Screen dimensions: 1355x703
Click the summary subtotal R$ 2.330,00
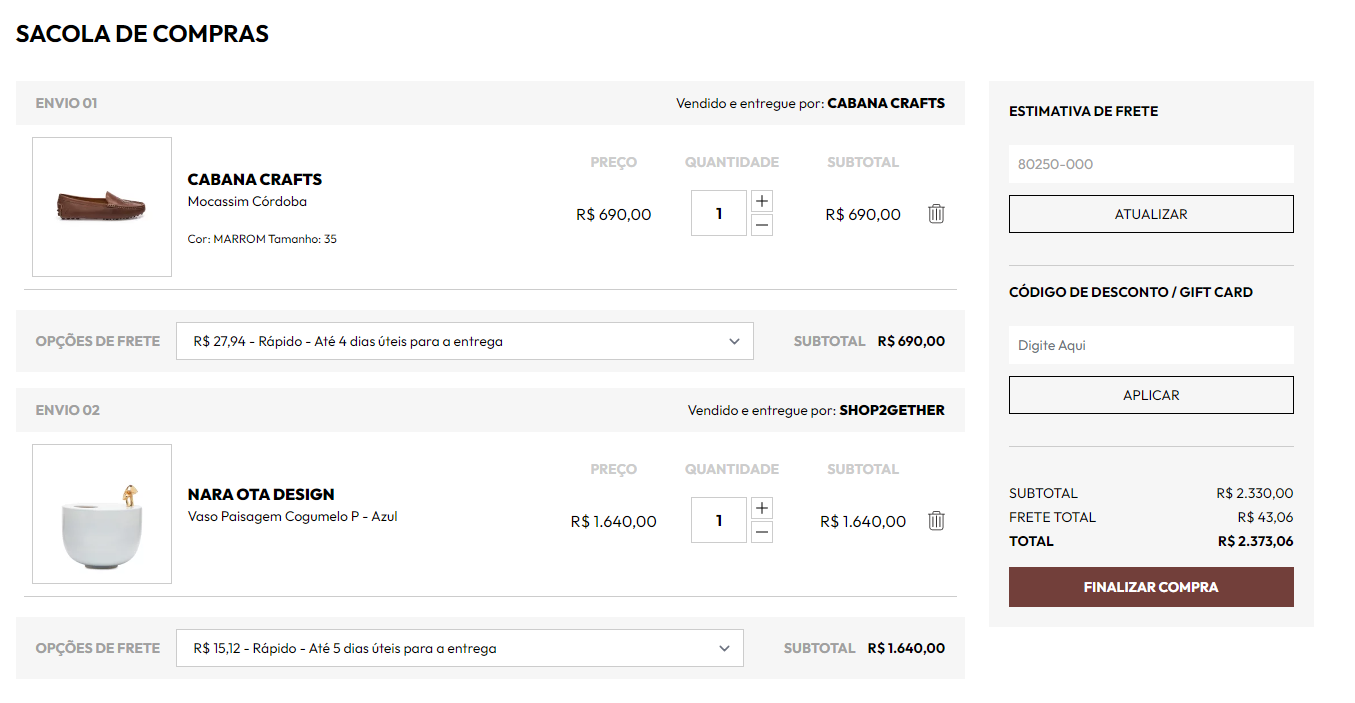tap(1255, 493)
